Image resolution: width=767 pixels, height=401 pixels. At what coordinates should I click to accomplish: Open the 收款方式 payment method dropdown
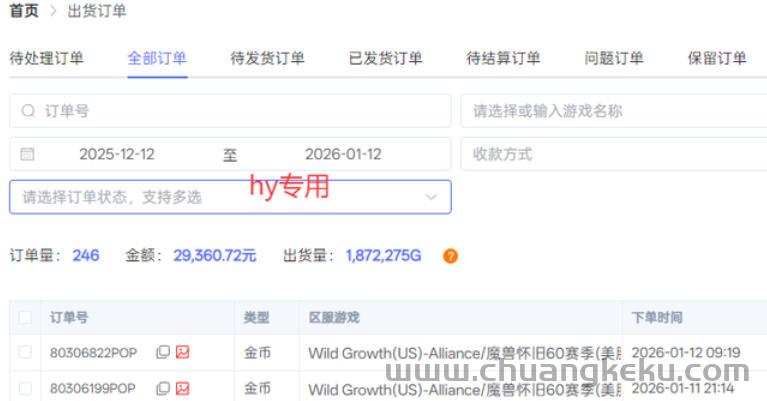(612, 154)
